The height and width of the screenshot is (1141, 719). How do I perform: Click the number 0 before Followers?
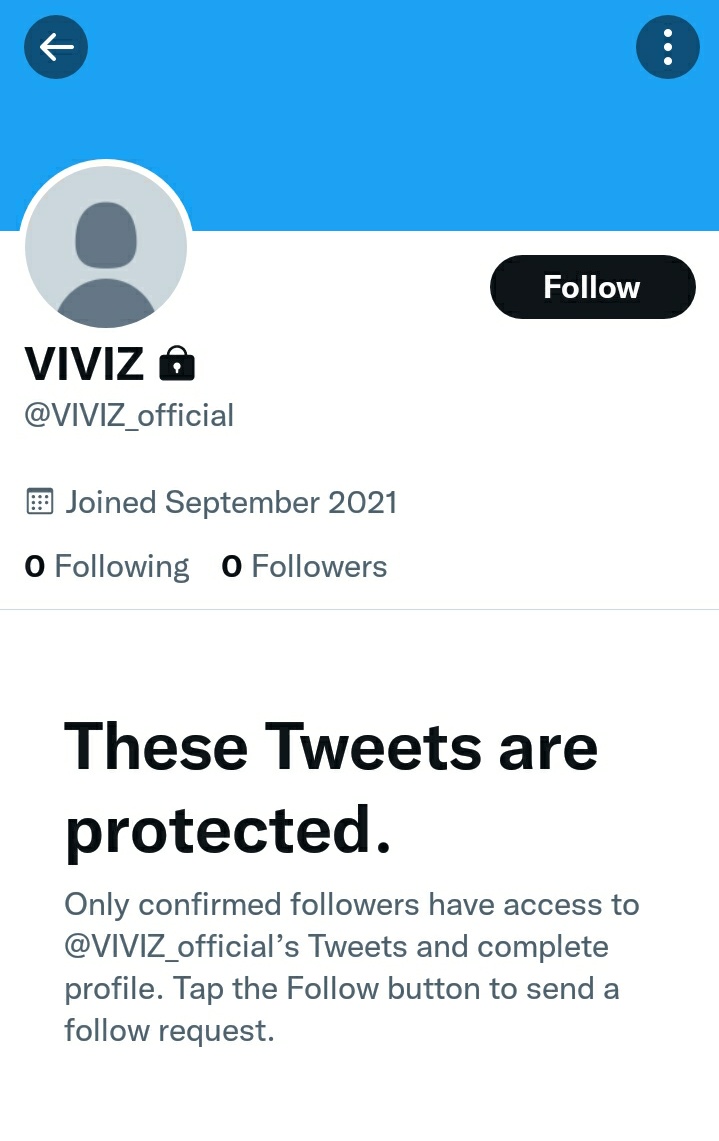pyautogui.click(x=232, y=567)
